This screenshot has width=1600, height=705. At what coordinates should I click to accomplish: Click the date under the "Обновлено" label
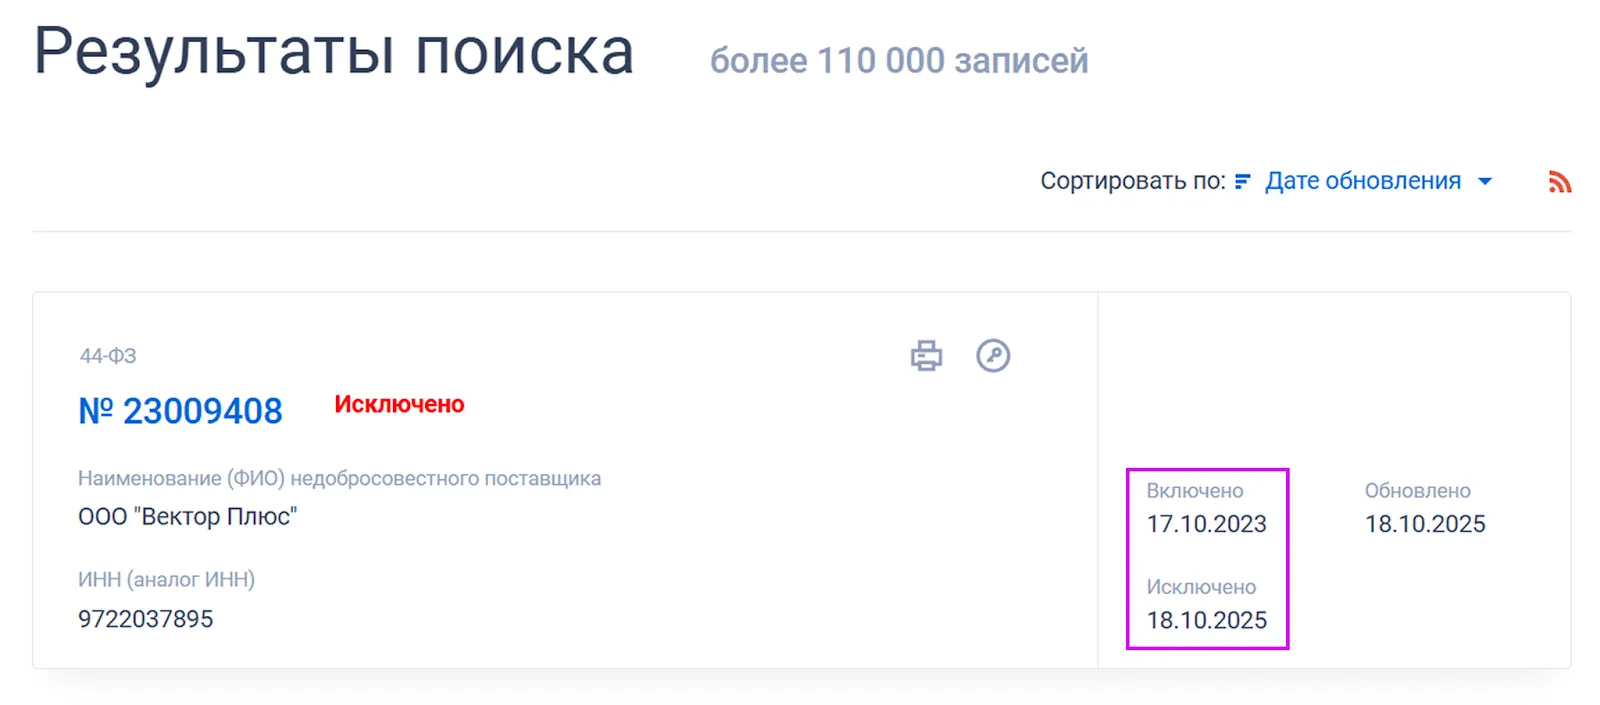(1425, 524)
